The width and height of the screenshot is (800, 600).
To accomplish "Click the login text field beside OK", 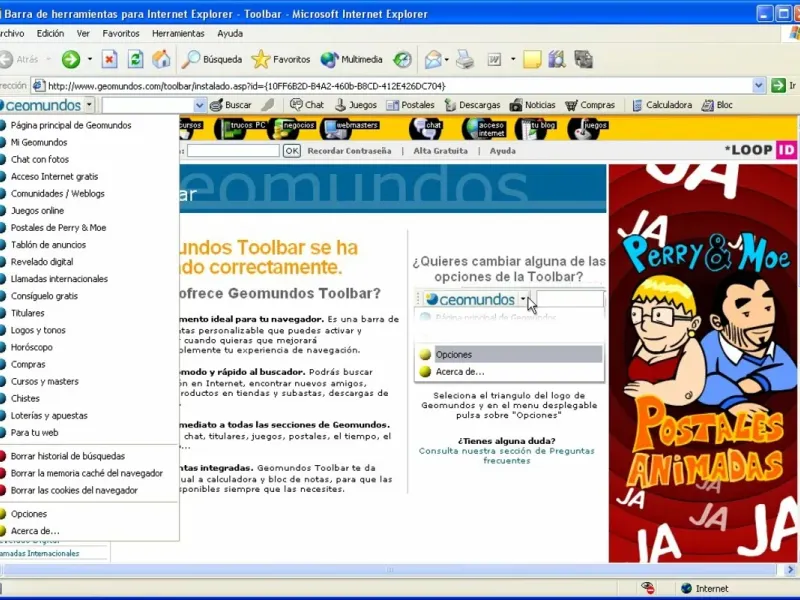I will pyautogui.click(x=233, y=151).
